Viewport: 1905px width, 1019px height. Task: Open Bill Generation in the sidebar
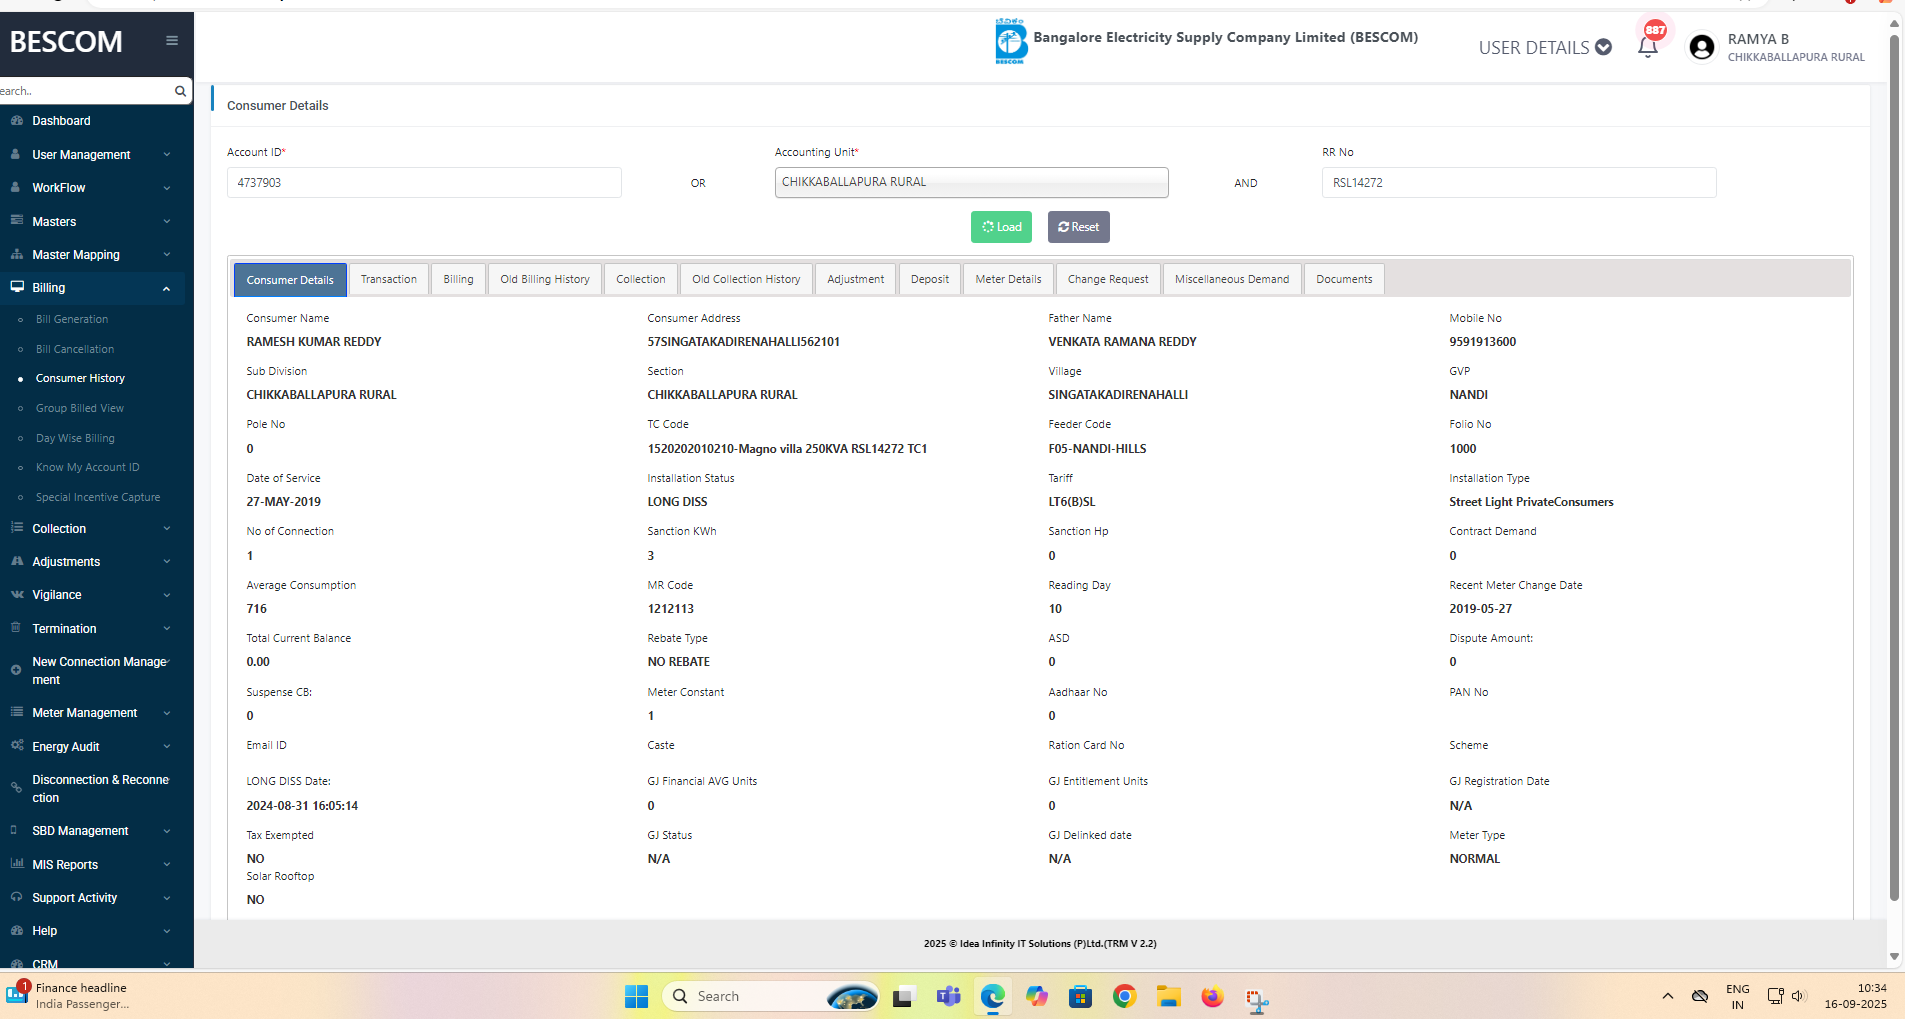point(72,320)
